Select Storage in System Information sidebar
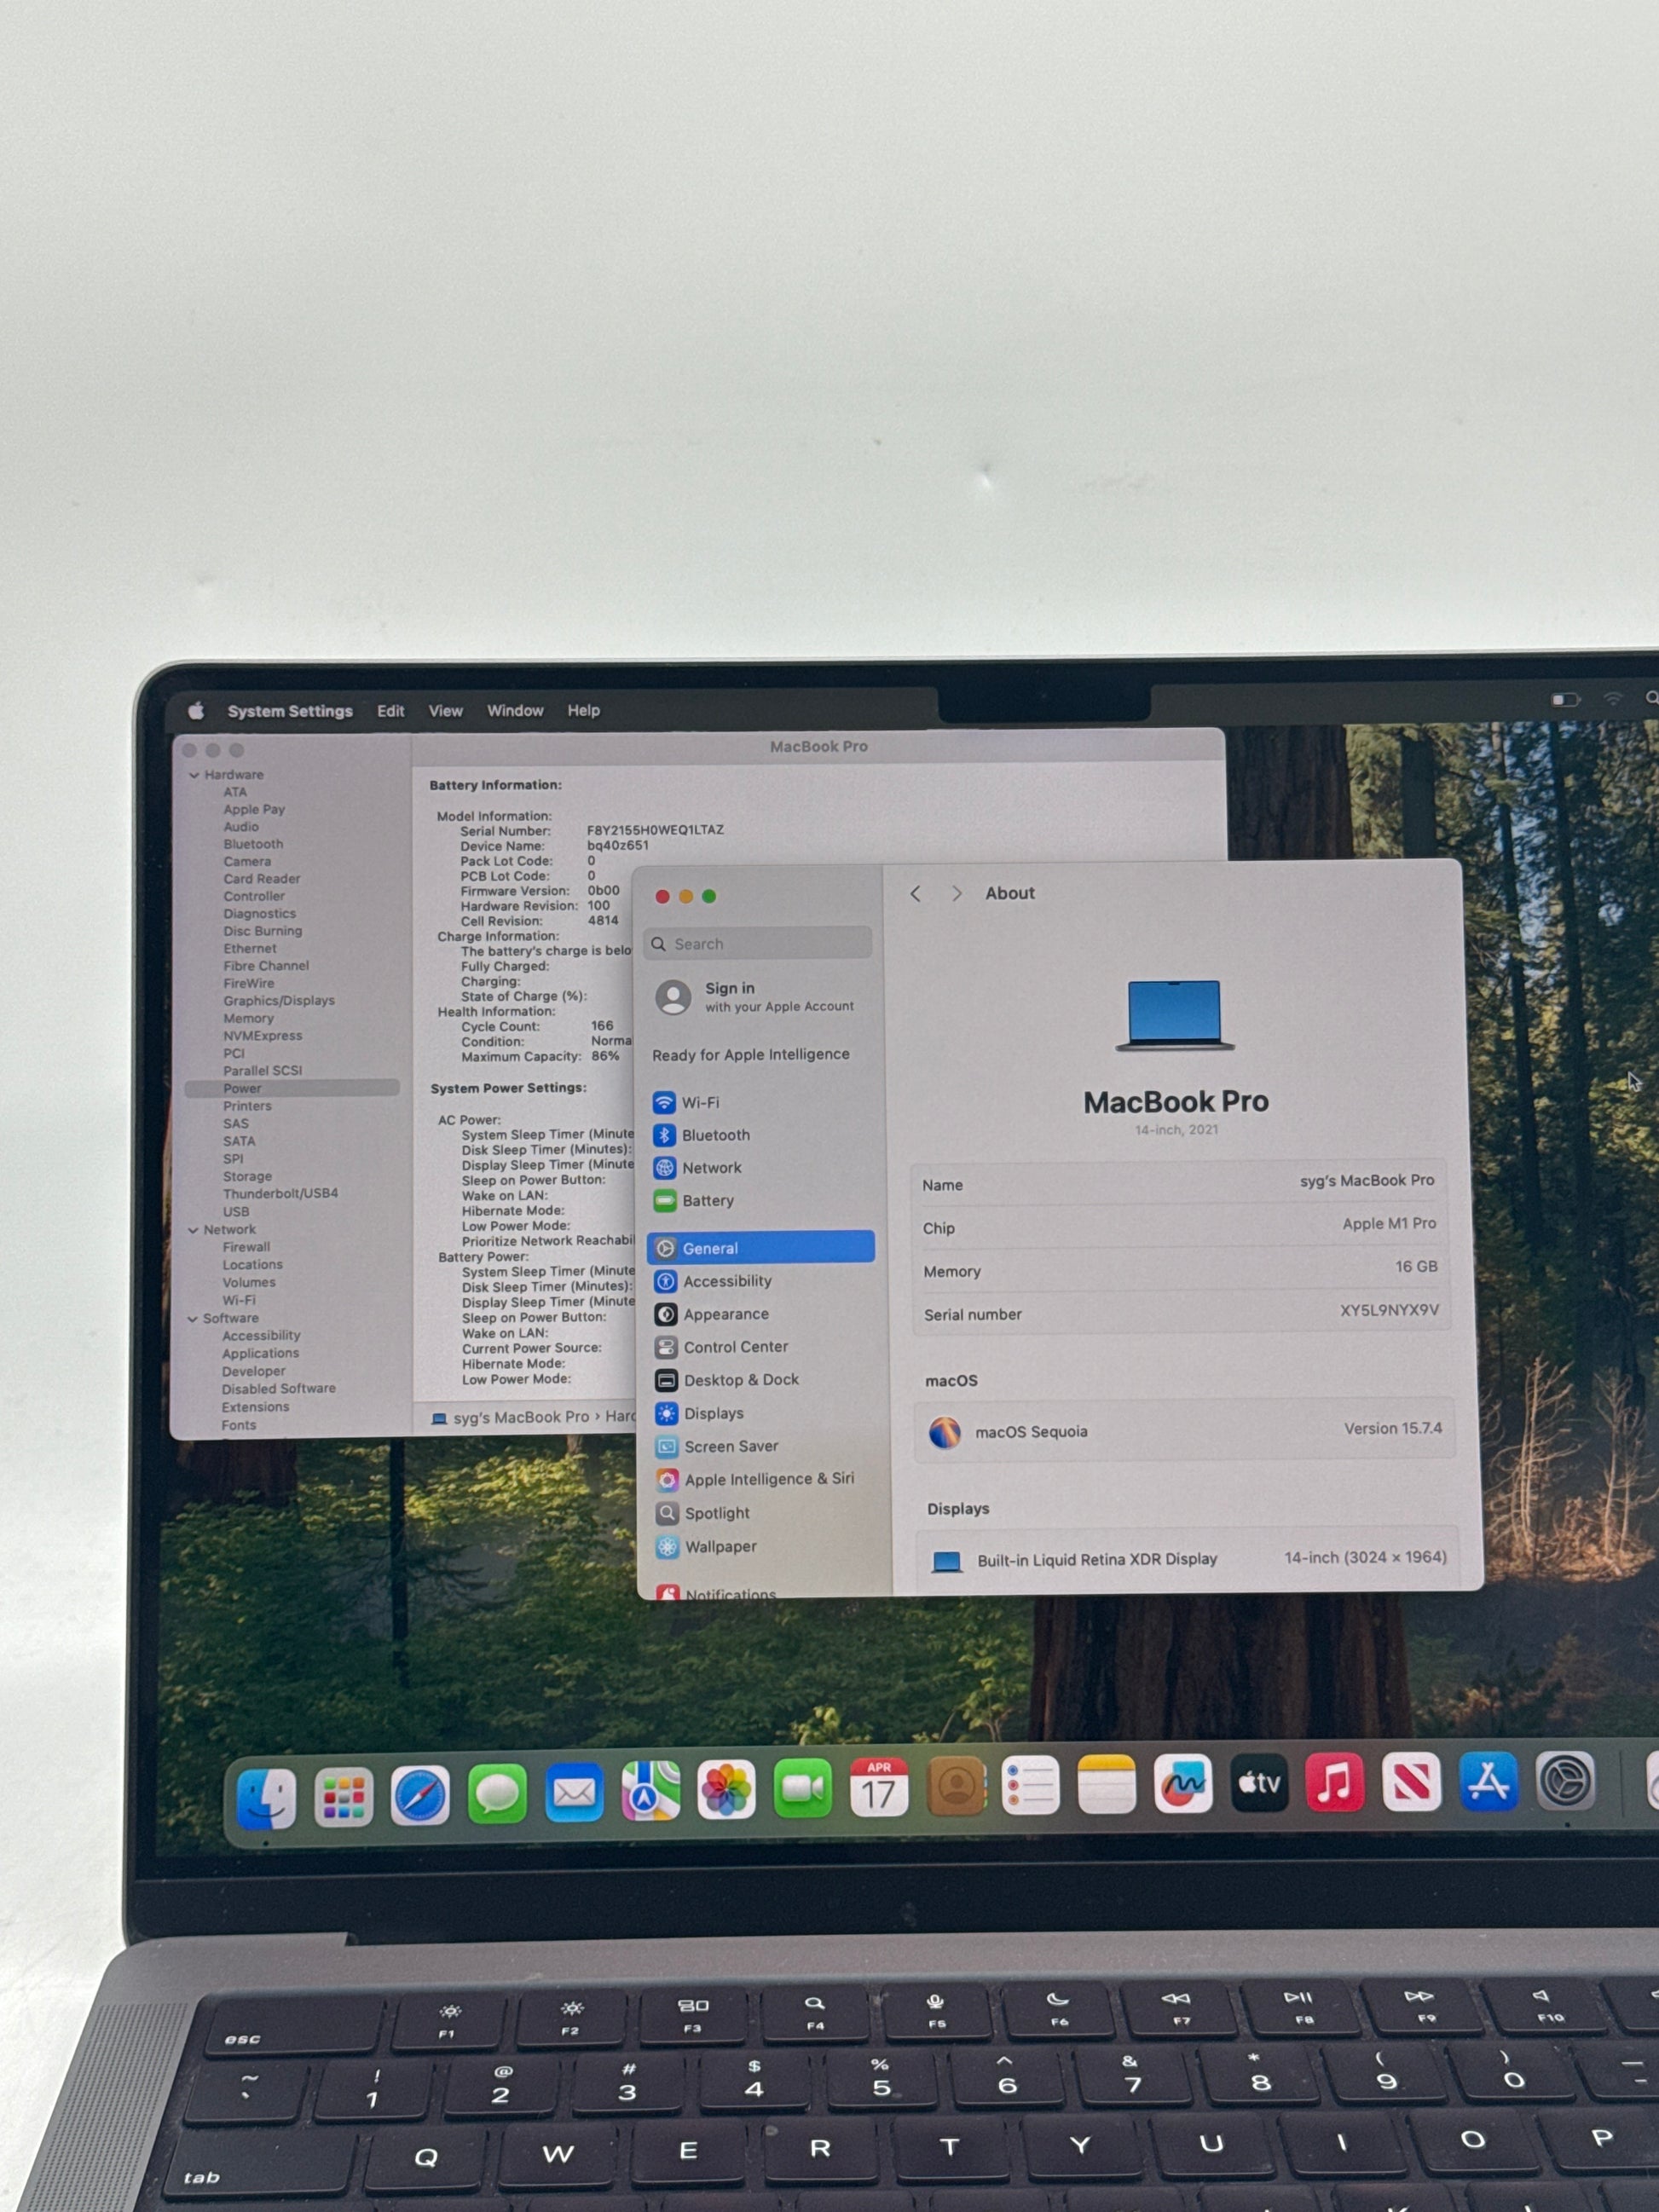 click(247, 1176)
